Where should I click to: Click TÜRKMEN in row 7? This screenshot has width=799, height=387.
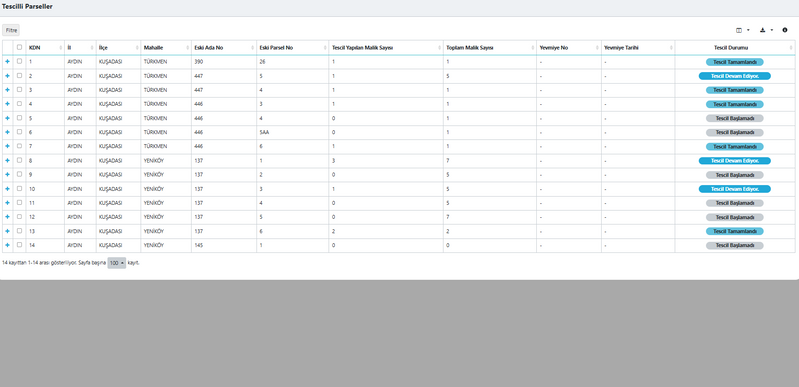click(x=155, y=146)
